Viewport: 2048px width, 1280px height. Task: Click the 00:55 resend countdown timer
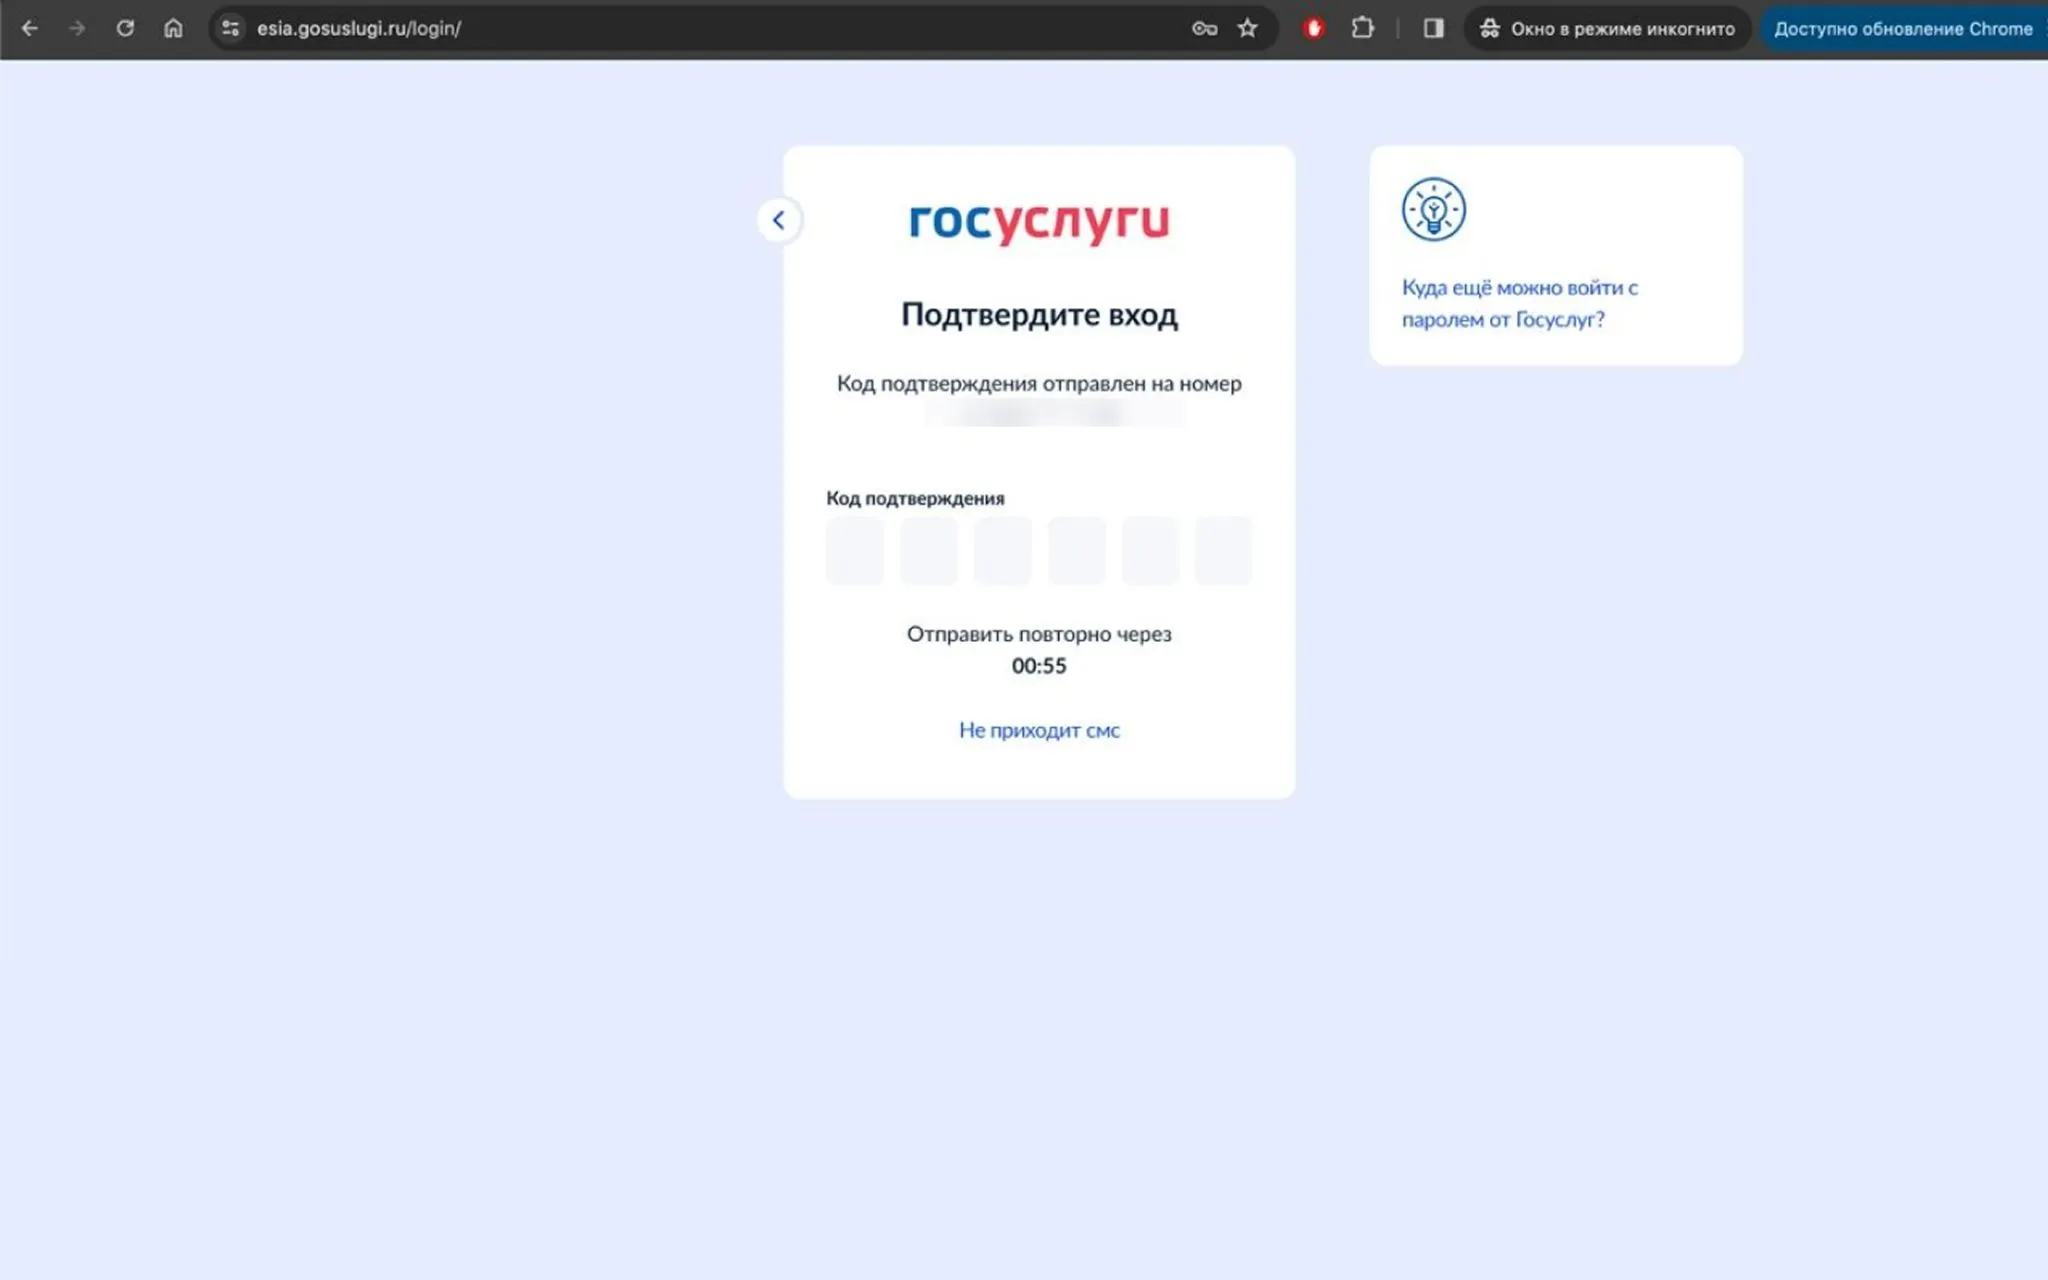(x=1039, y=666)
